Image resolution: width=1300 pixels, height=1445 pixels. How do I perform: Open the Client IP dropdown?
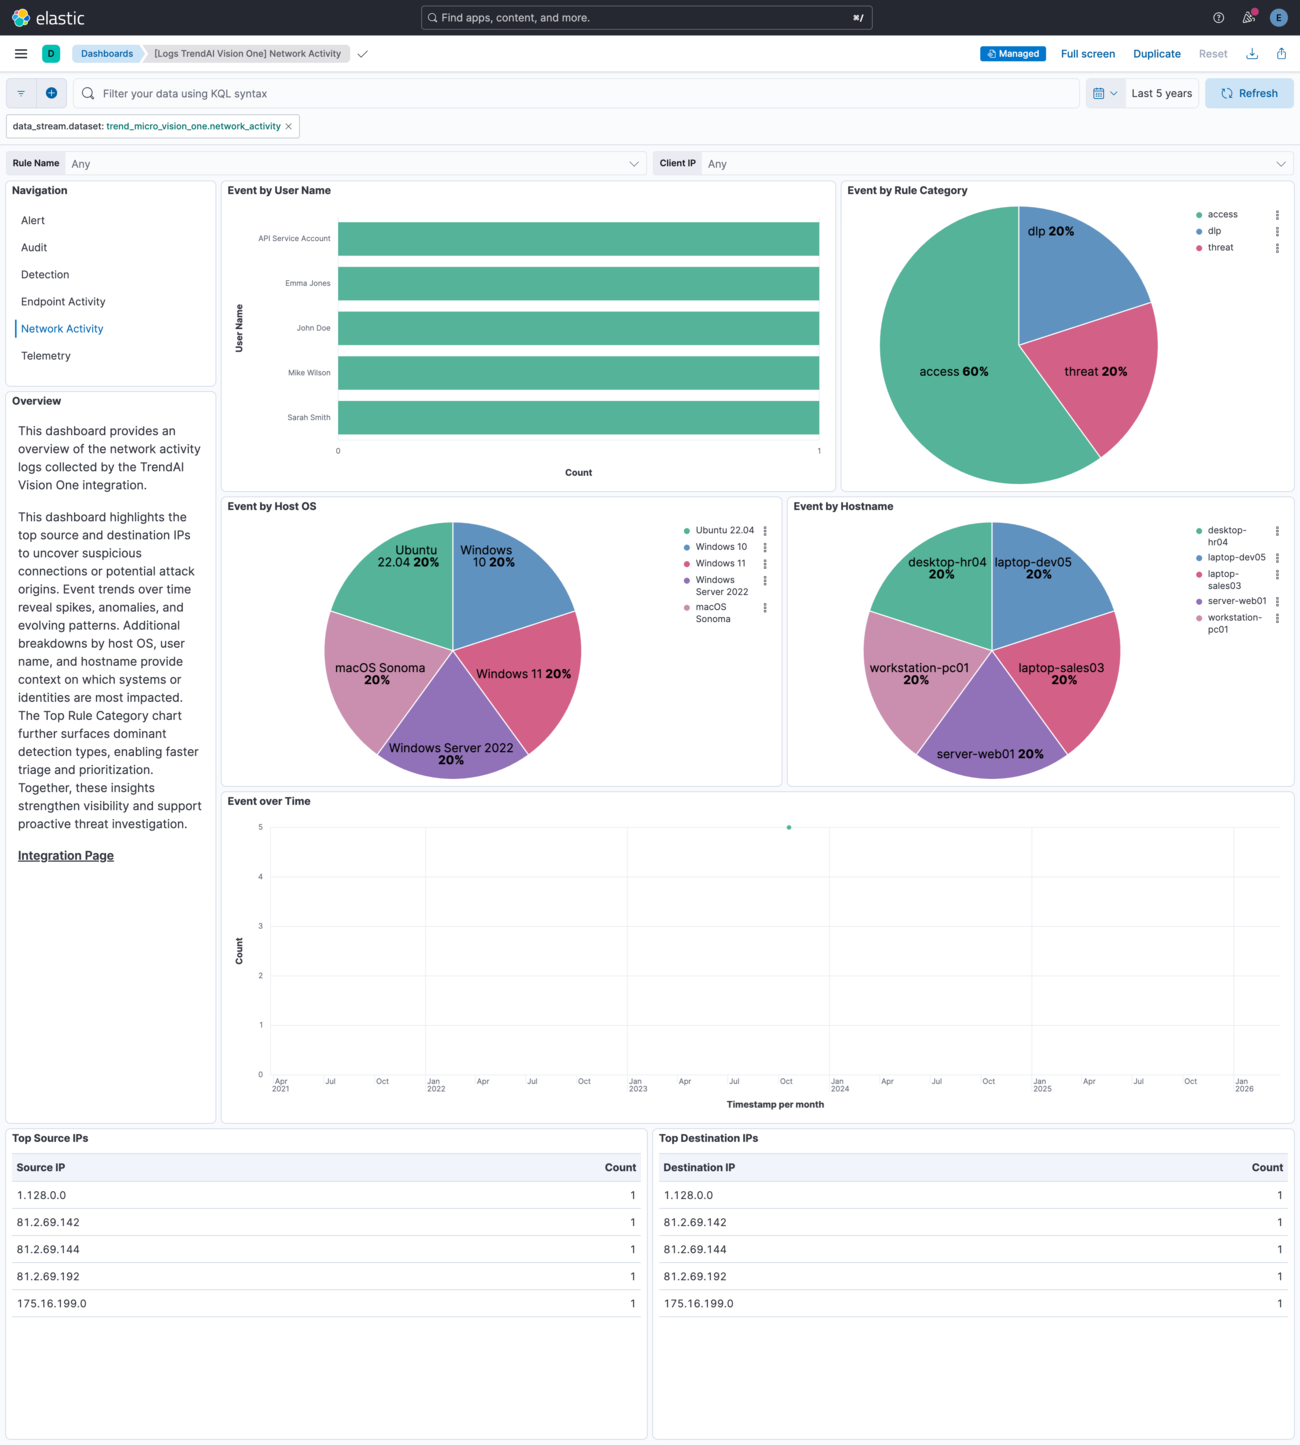click(1282, 163)
